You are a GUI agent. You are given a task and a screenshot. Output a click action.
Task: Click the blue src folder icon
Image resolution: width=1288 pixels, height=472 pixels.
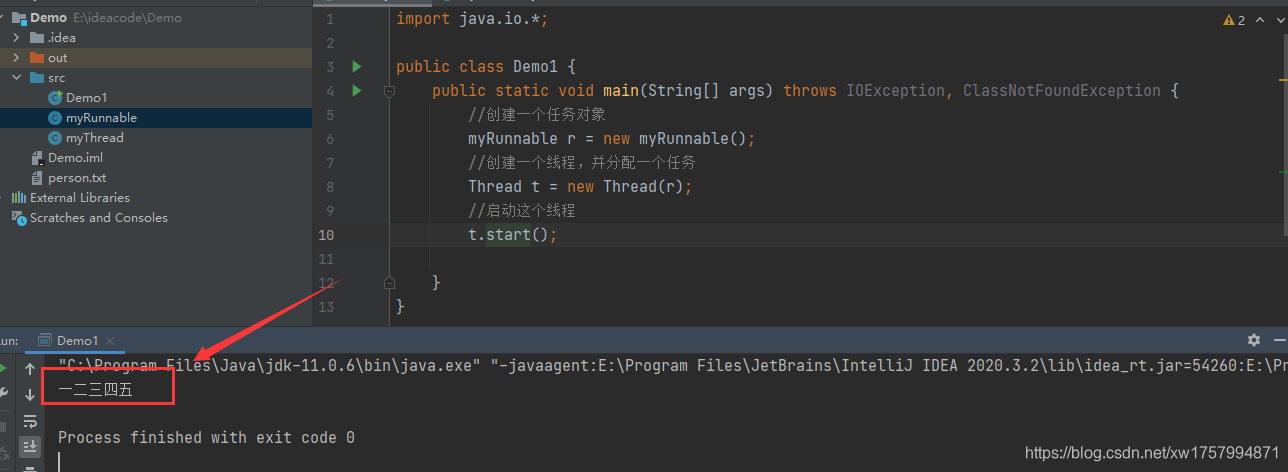pyautogui.click(x=37, y=78)
